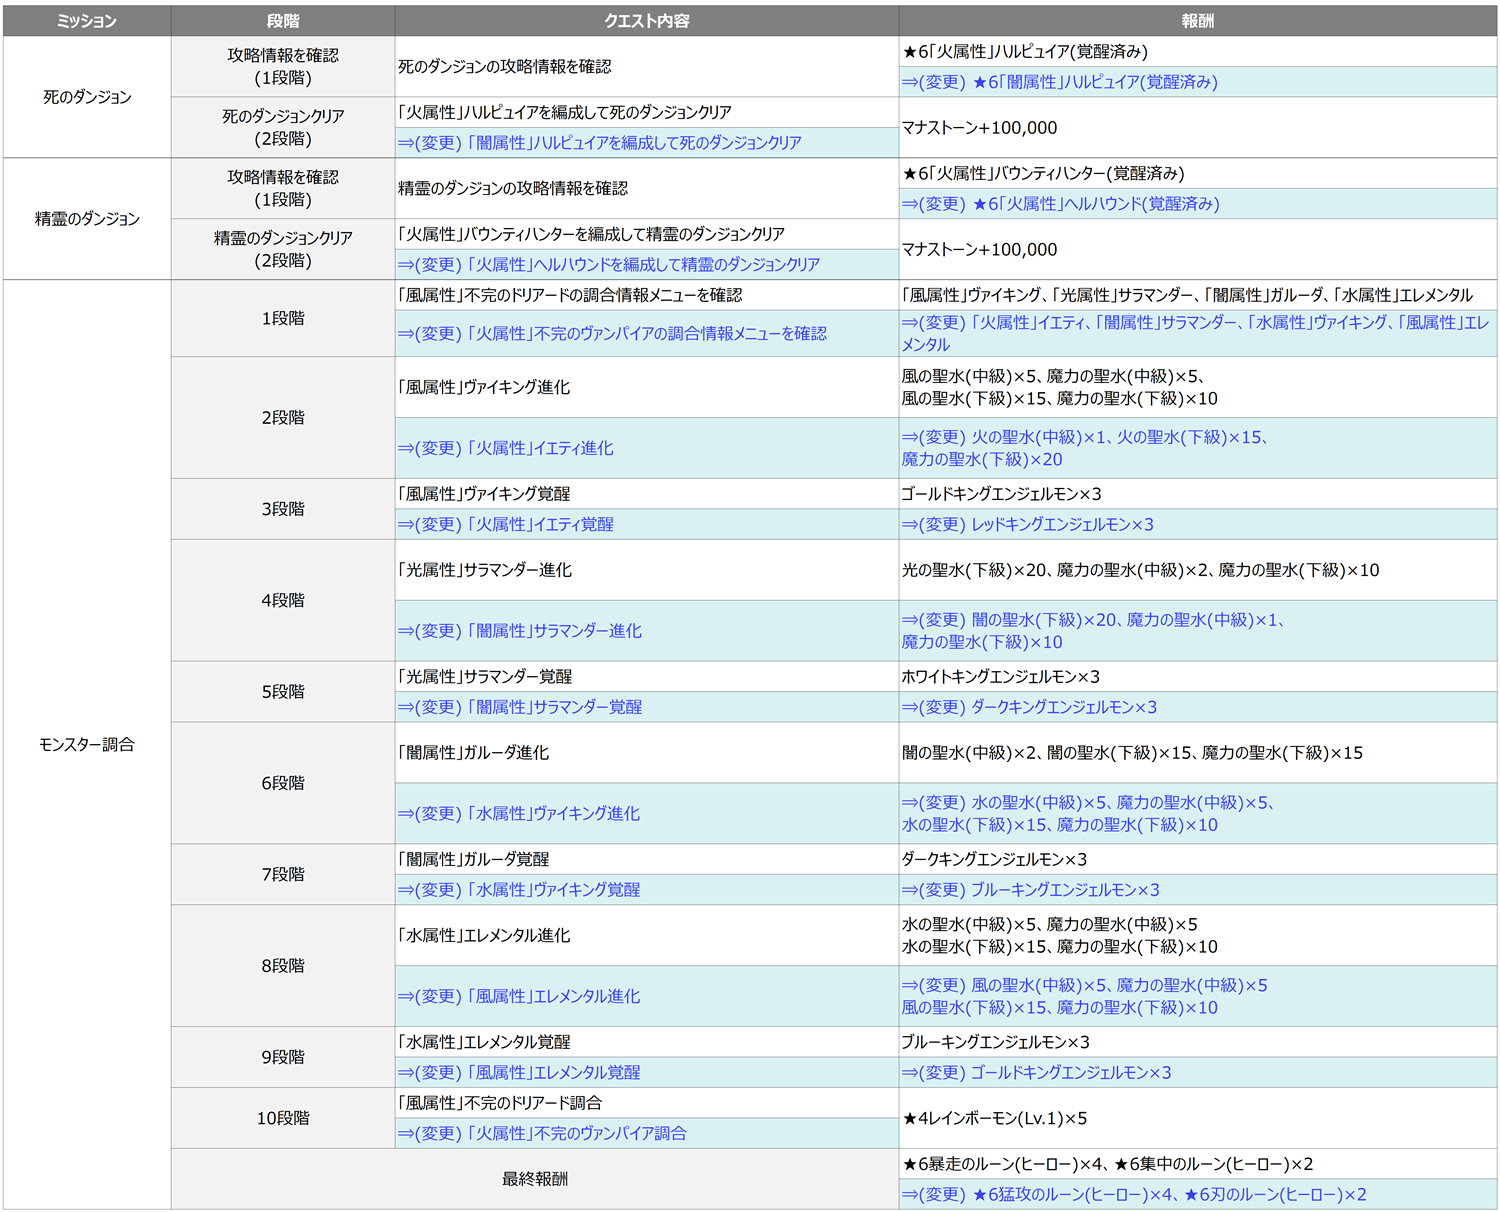Click the ミッション column header

pyautogui.click(x=87, y=21)
